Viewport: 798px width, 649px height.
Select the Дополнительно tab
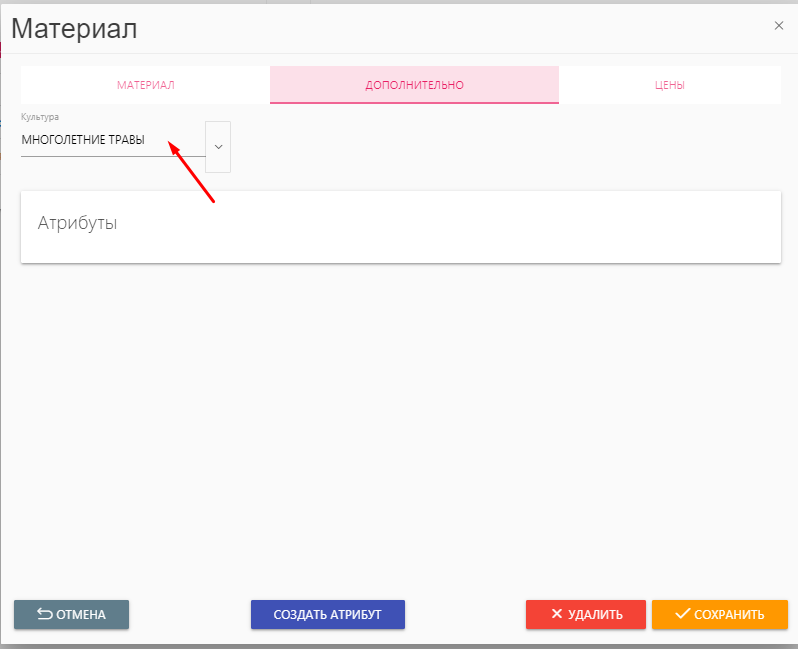[x=414, y=85]
